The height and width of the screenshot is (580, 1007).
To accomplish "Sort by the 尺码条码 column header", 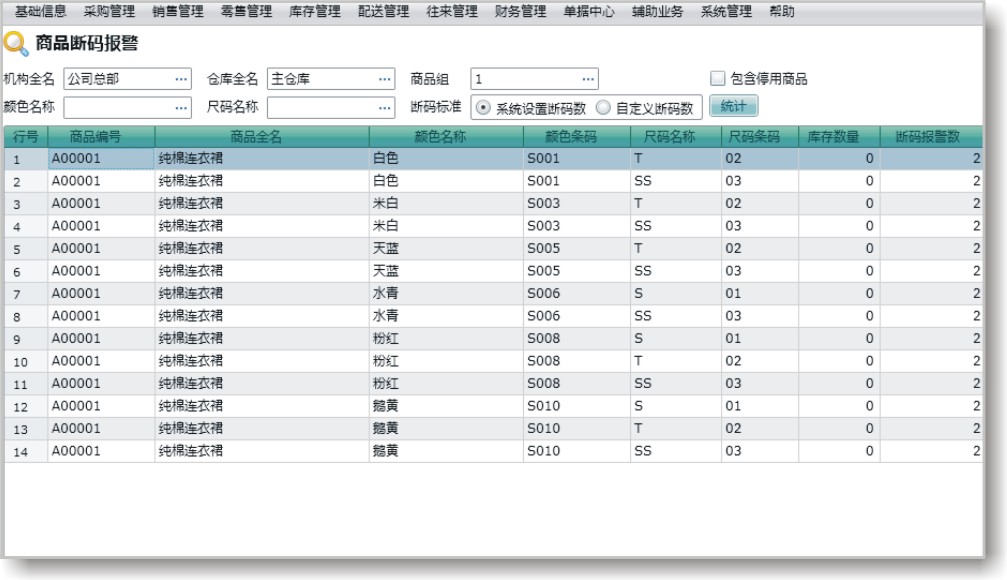I will coord(759,136).
